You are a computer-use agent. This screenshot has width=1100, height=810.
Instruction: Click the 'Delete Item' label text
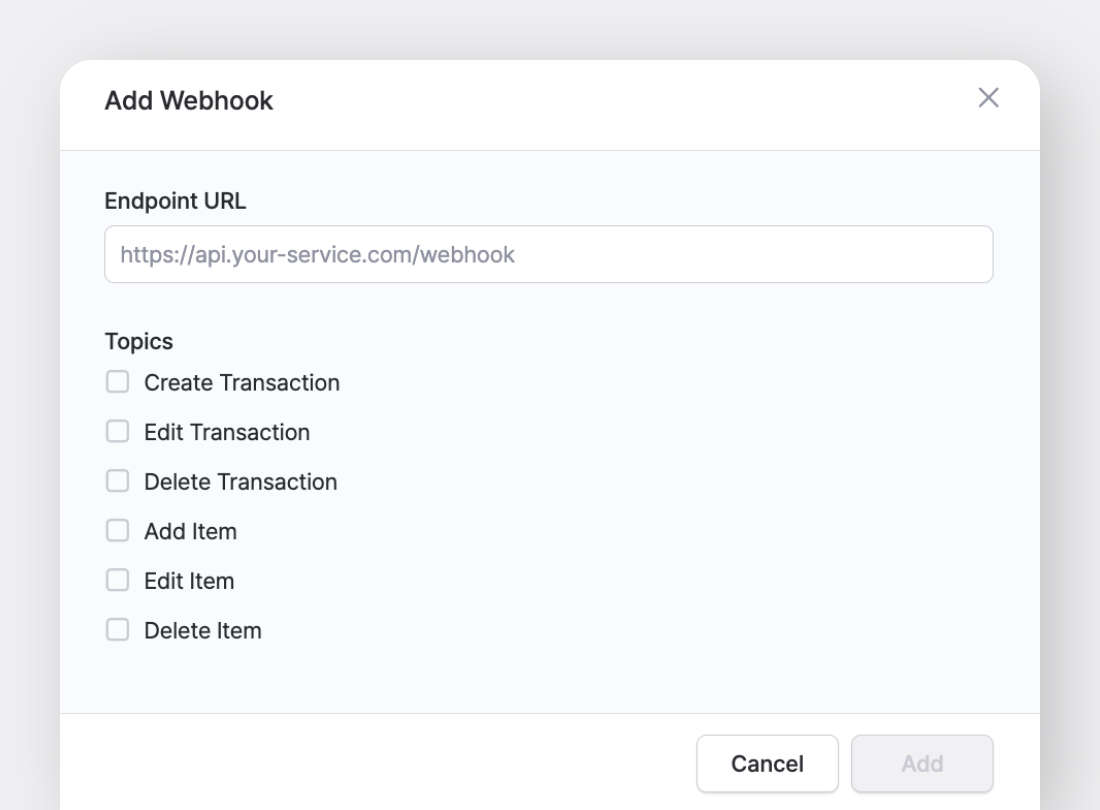pyautogui.click(x=203, y=631)
